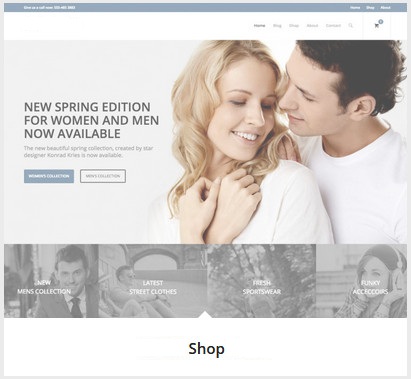Click Shop link in top blue bar
This screenshot has height=379, width=411.
point(370,7)
